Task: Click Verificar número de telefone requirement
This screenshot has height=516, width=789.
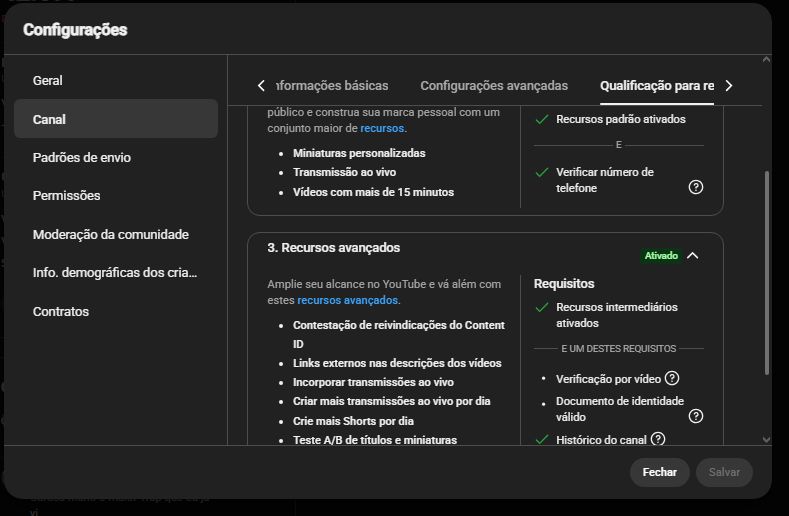Action: pyautogui.click(x=605, y=180)
